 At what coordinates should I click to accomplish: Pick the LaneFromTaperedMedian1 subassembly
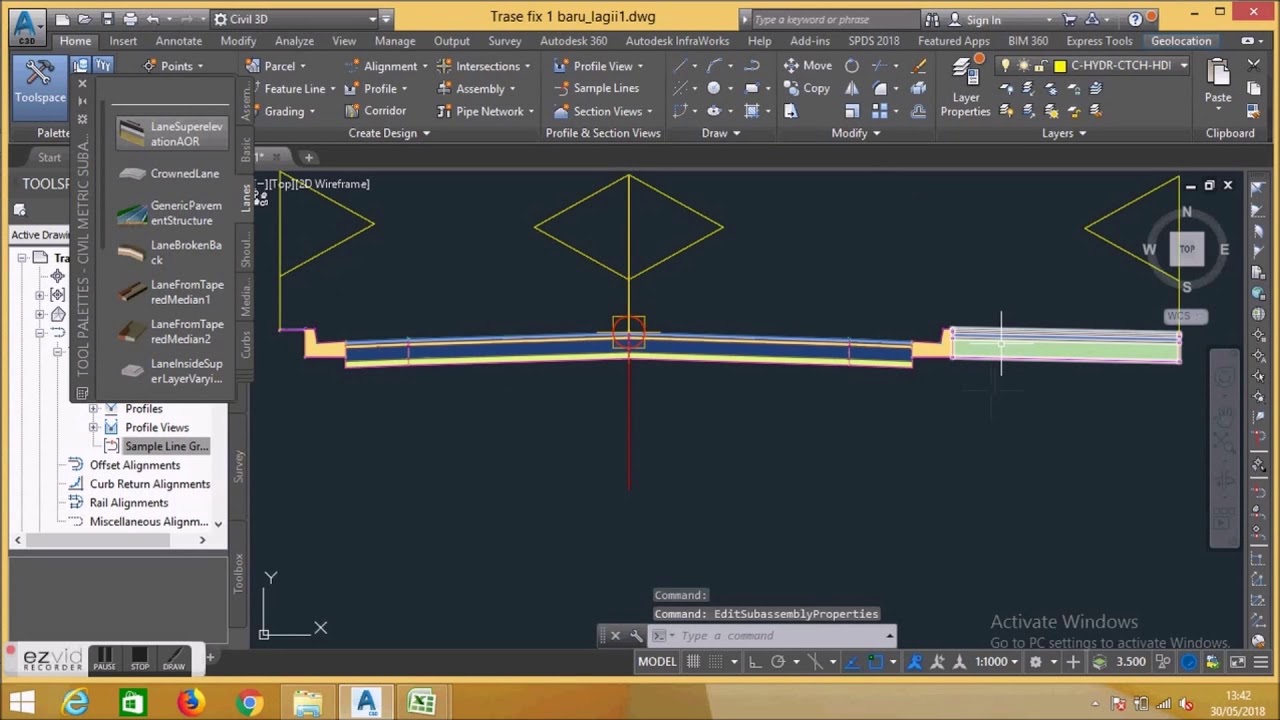click(x=171, y=292)
